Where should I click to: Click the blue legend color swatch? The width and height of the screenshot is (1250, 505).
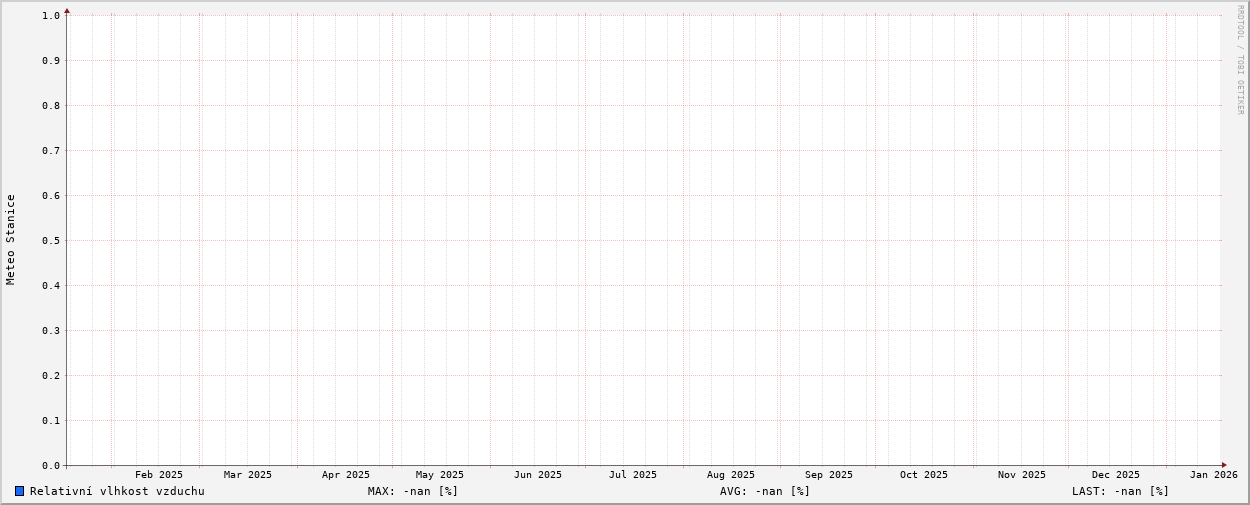(x=19, y=491)
